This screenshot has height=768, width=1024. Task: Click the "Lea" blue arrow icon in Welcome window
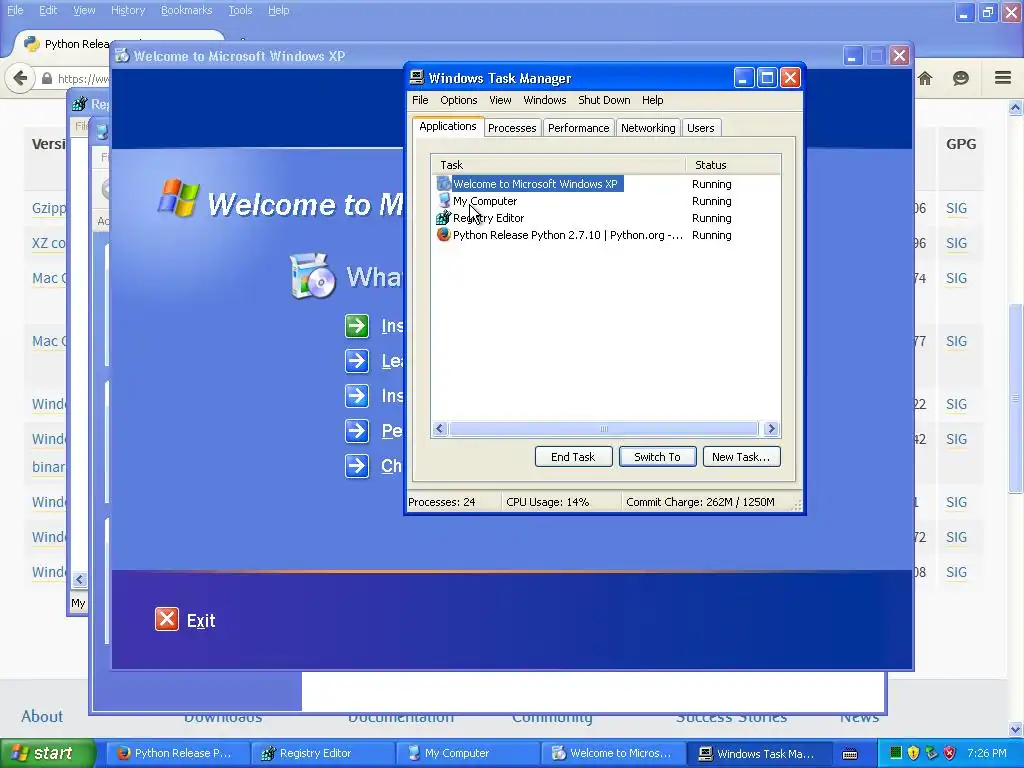click(357, 360)
